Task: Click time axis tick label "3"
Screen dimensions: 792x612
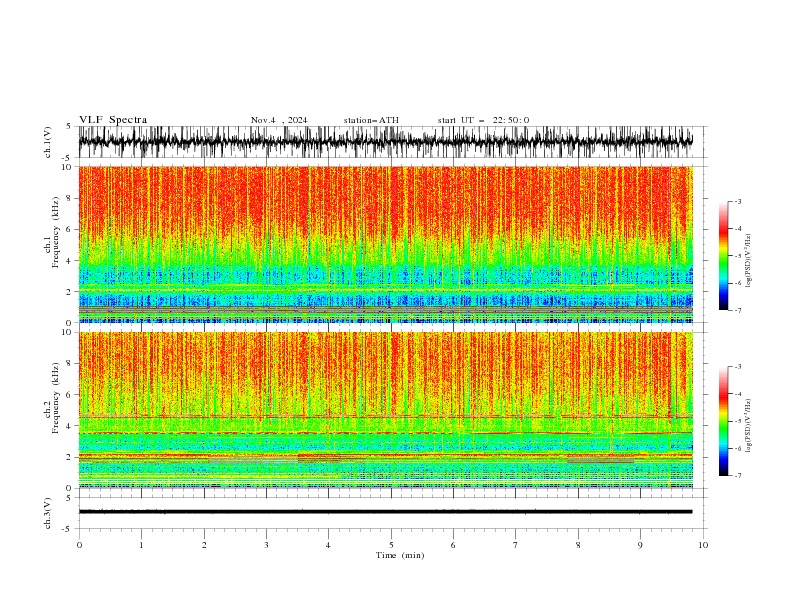Action: pyautogui.click(x=266, y=545)
